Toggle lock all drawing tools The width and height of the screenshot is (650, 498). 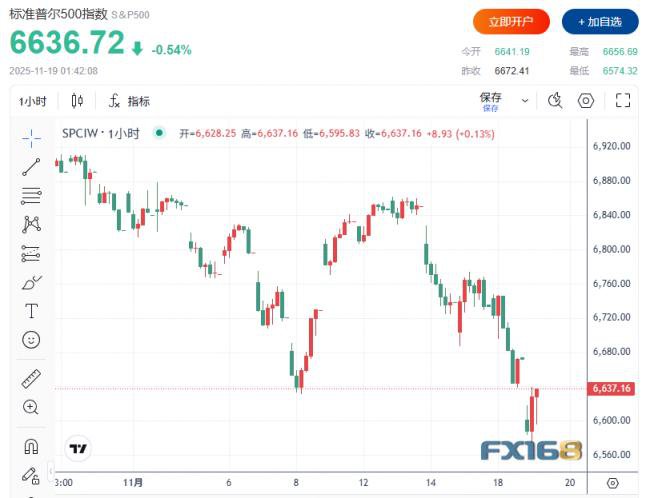coord(31,475)
